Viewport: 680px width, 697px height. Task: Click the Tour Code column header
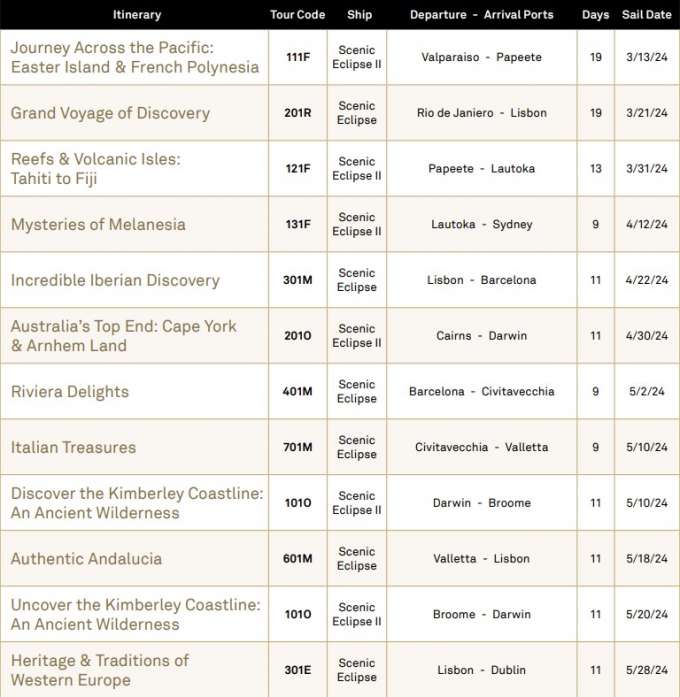(297, 15)
